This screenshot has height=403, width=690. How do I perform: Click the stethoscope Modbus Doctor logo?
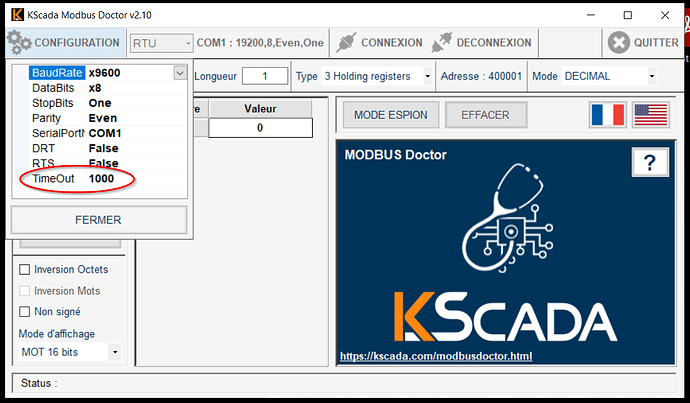(x=507, y=218)
